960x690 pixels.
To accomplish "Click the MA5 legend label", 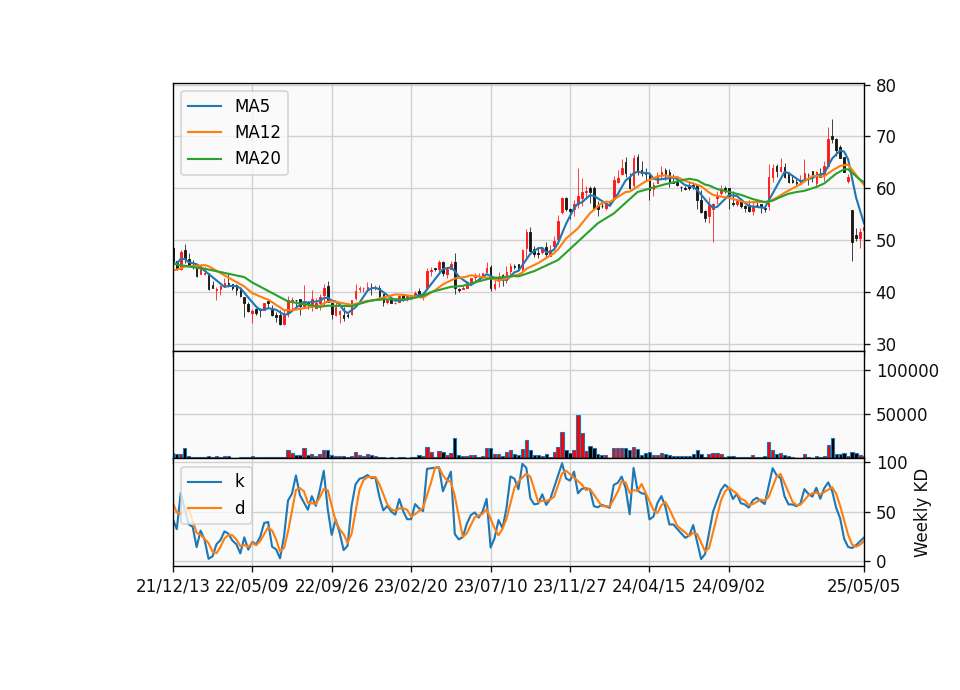I will point(252,106).
